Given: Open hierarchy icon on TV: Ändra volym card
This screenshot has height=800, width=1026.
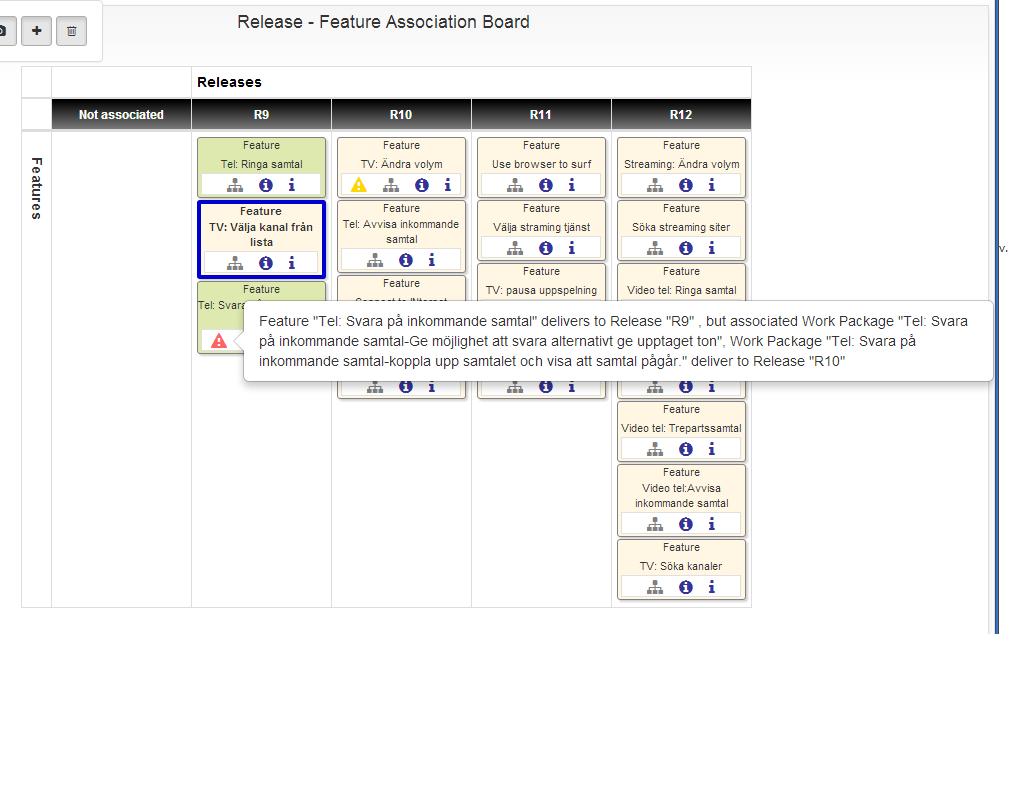Looking at the screenshot, I should point(391,185).
